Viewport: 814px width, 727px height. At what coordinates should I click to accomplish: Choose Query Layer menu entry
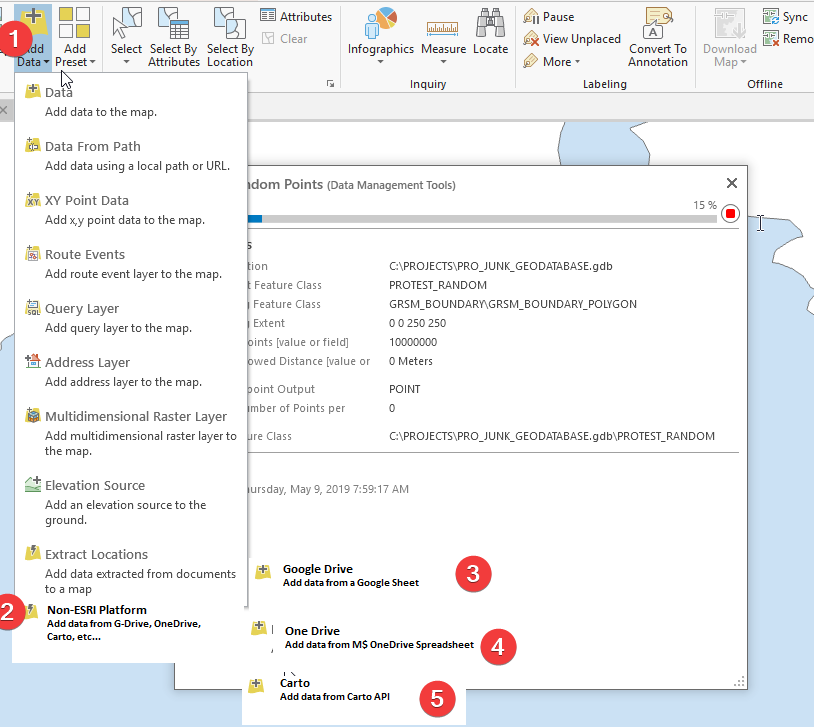(131, 317)
